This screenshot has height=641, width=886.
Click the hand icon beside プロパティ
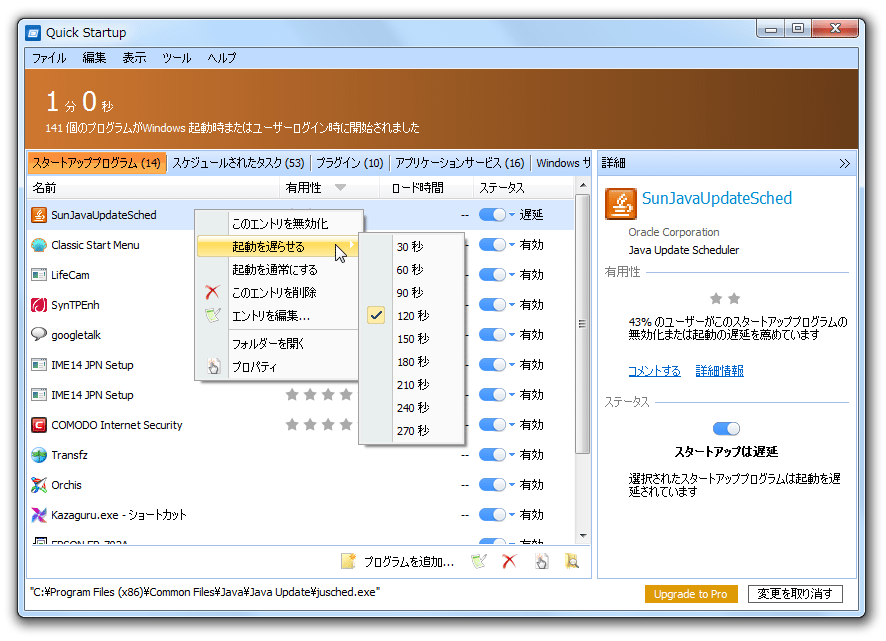(213, 366)
